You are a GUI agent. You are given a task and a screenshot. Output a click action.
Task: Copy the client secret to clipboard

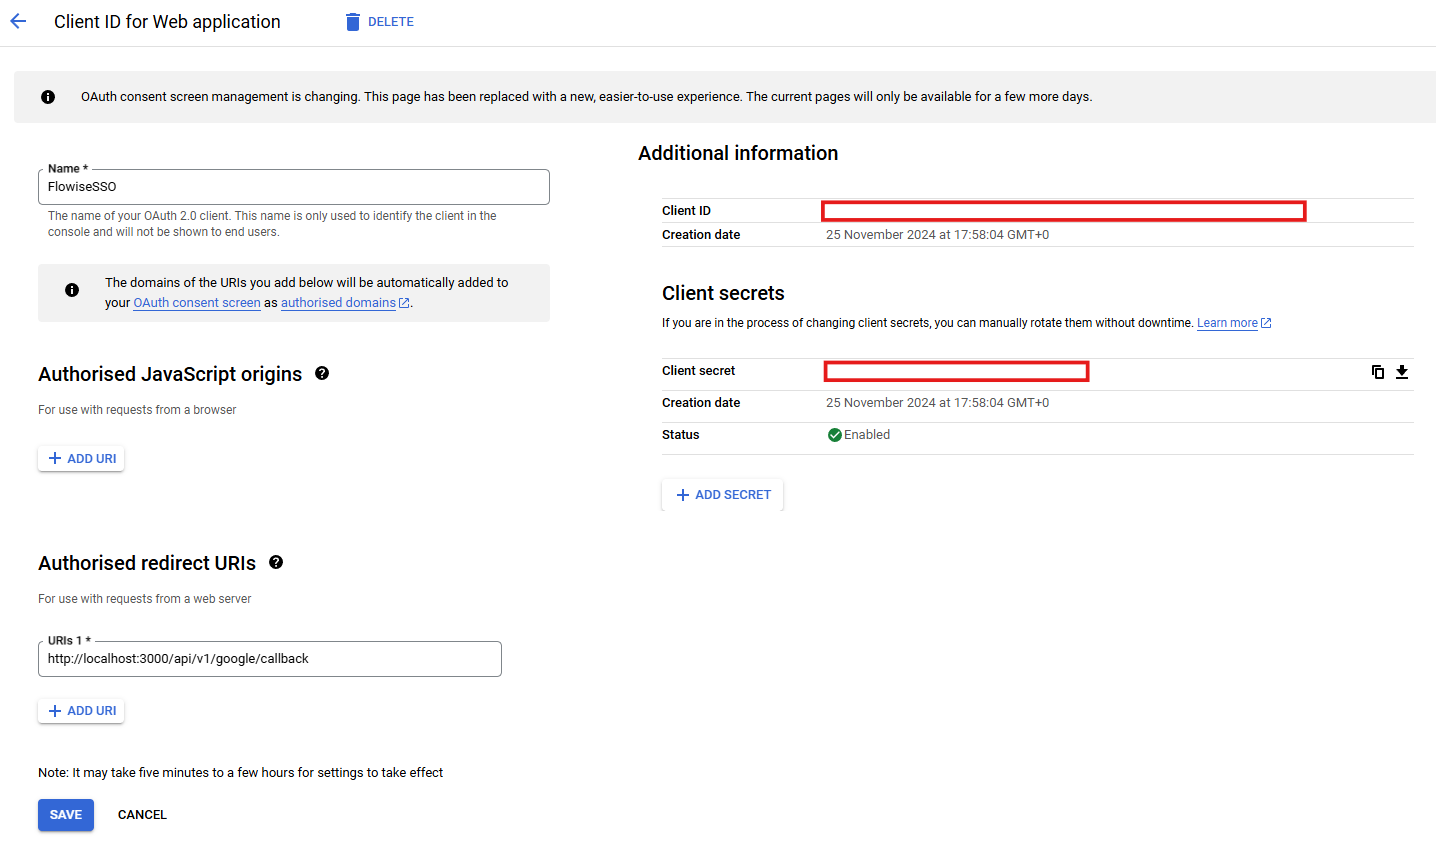coord(1377,372)
